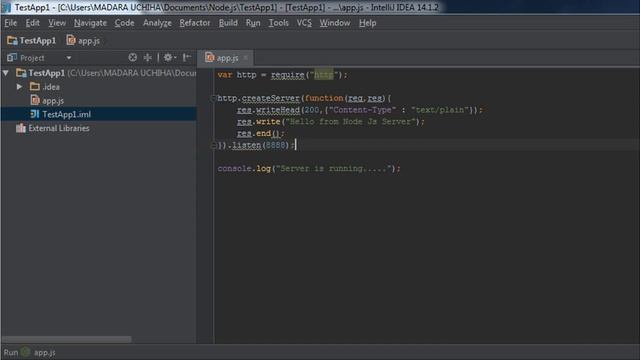Open the Run menu

pos(253,23)
